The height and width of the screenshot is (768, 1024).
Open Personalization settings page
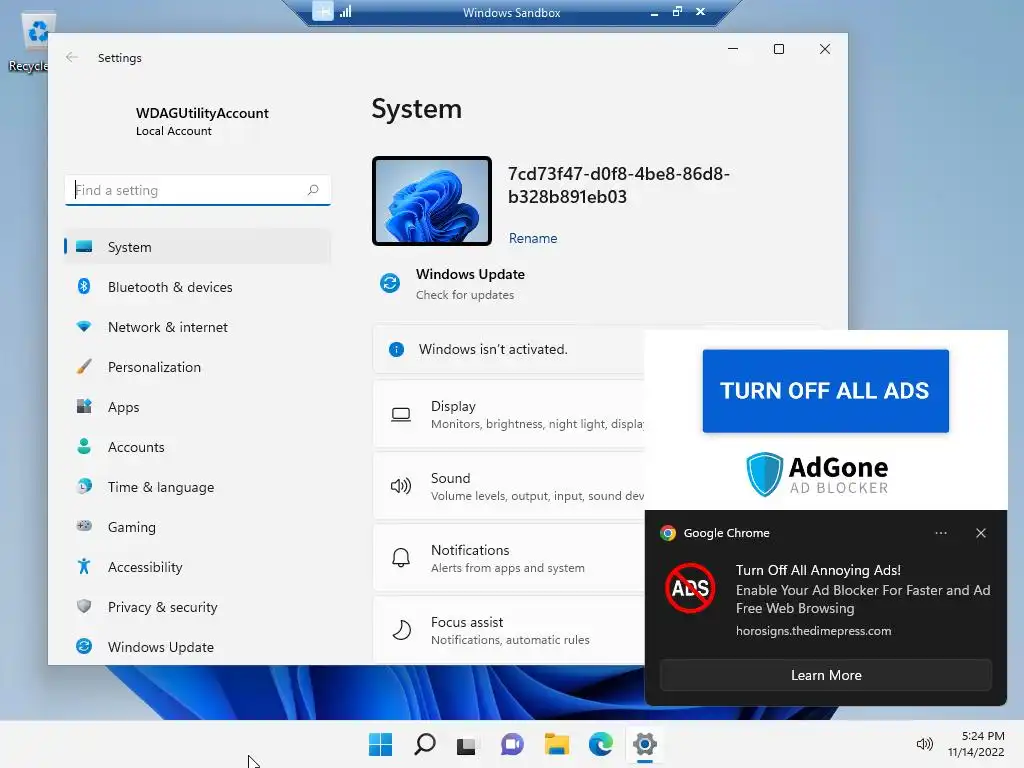197,367
